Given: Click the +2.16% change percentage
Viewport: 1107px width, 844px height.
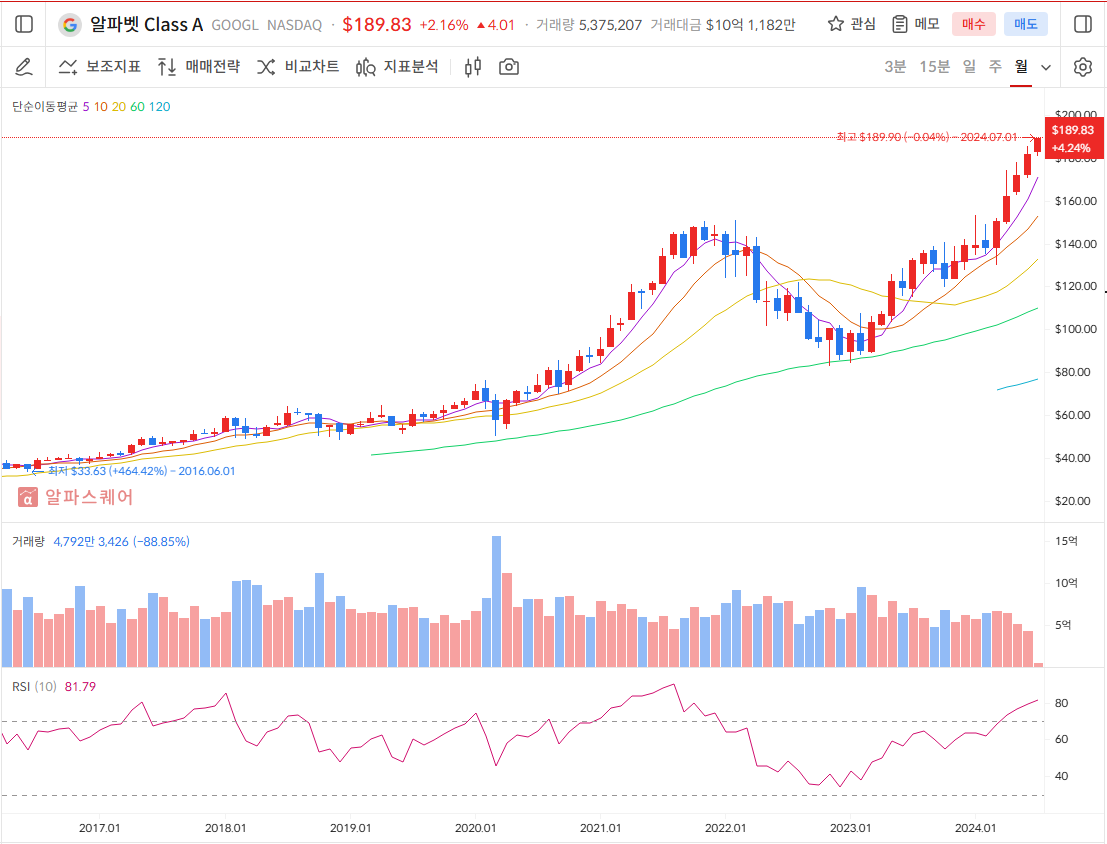Looking at the screenshot, I should (444, 25).
